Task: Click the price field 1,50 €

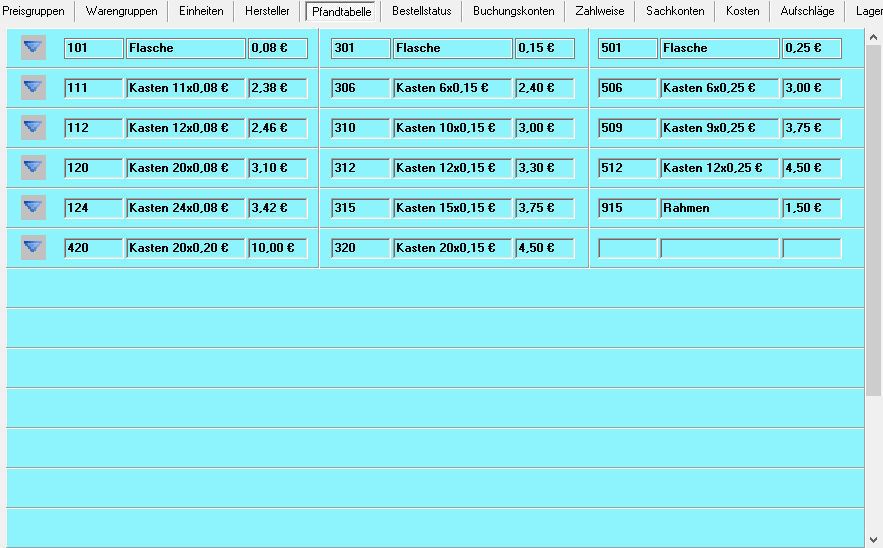Action: [812, 208]
